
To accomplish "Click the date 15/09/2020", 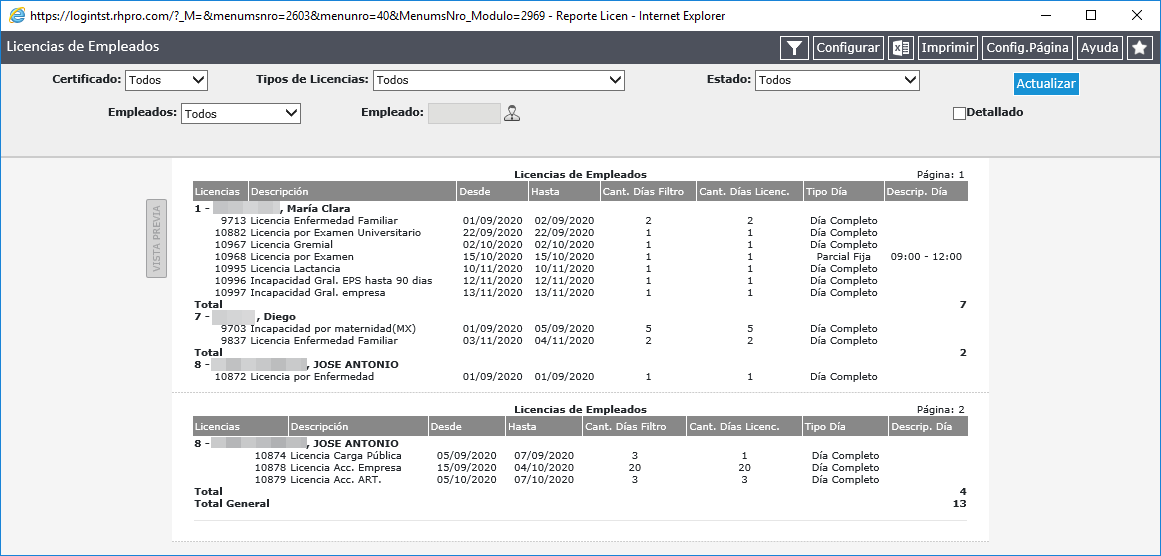I will click(467, 468).
